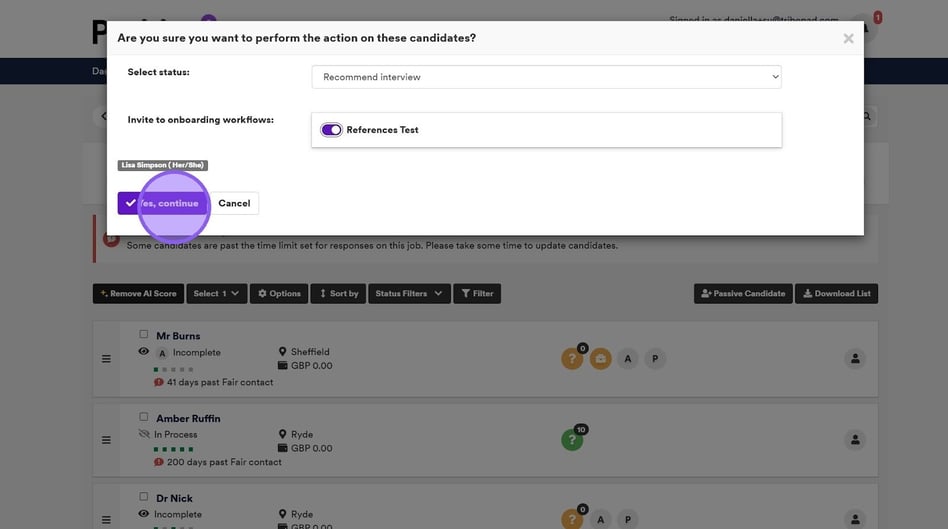
Task: Close the confirmation dialog with X
Action: point(848,39)
